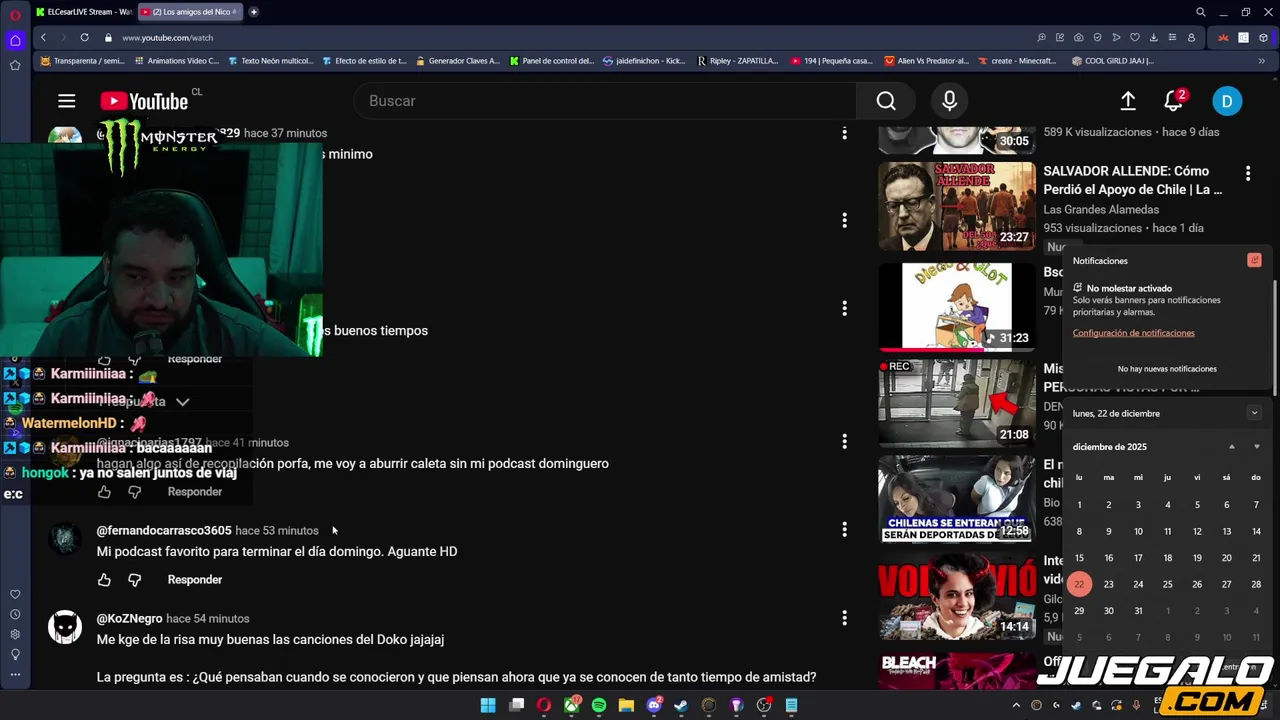
Task: Open the 'Ripley - ZAPATILLA...' bookmark
Action: tap(738, 61)
